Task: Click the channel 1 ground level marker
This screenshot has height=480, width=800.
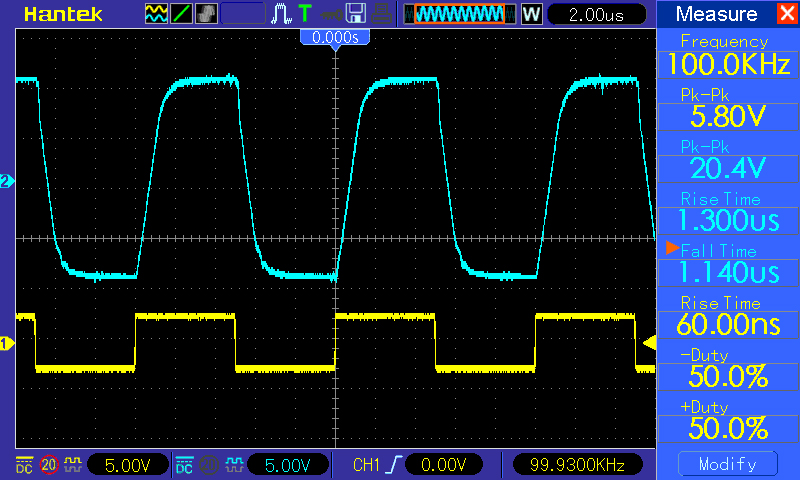Action: point(7,344)
